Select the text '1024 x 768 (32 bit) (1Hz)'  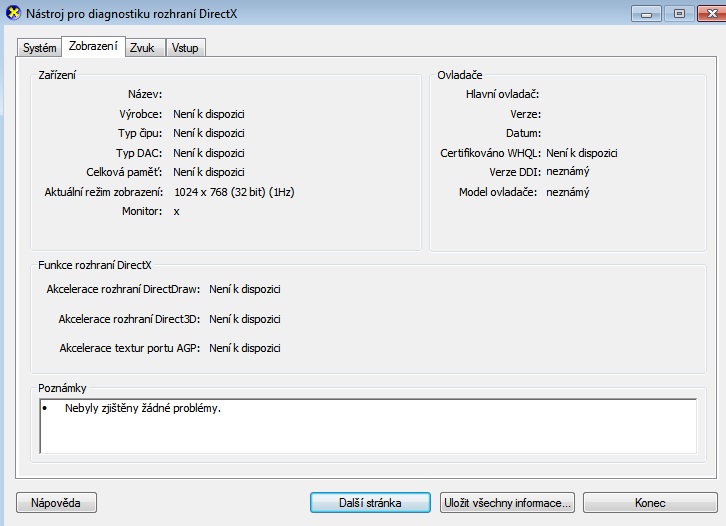pos(234,192)
